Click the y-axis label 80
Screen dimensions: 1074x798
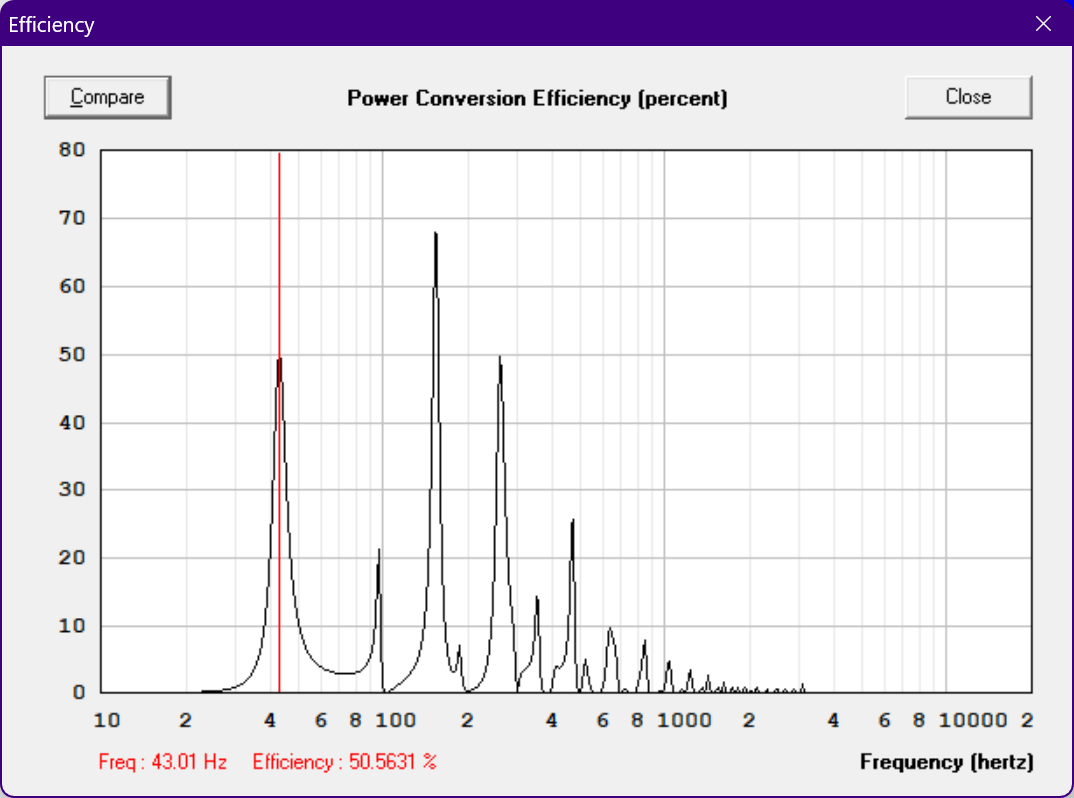[72, 150]
